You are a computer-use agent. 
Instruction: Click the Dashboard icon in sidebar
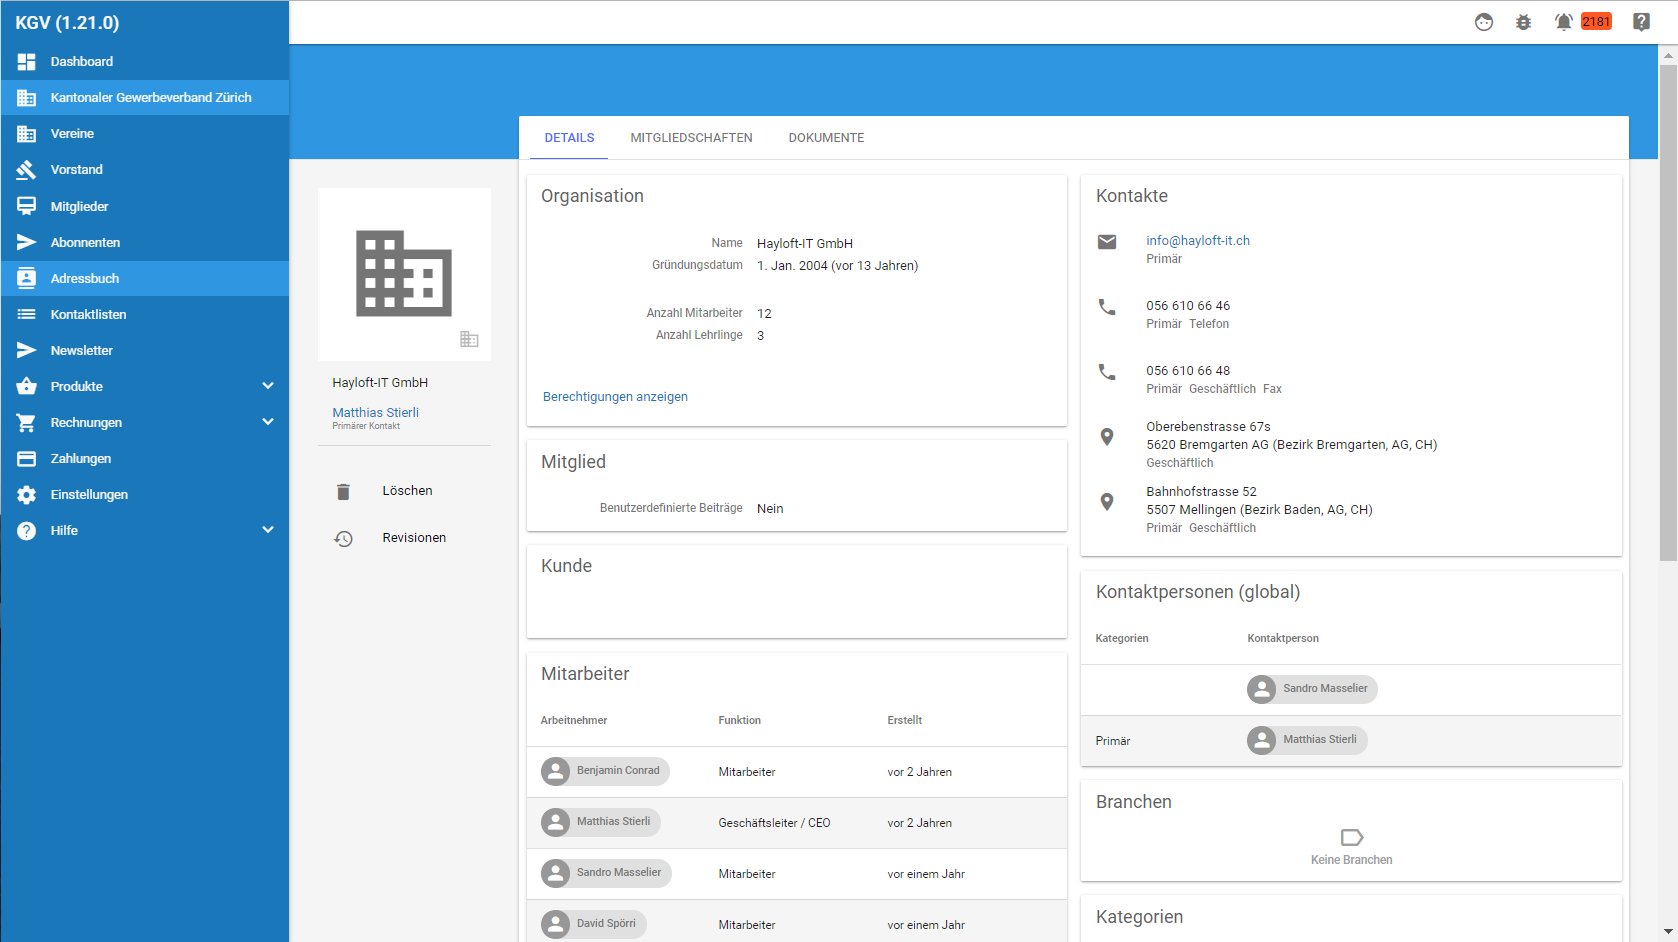point(27,62)
